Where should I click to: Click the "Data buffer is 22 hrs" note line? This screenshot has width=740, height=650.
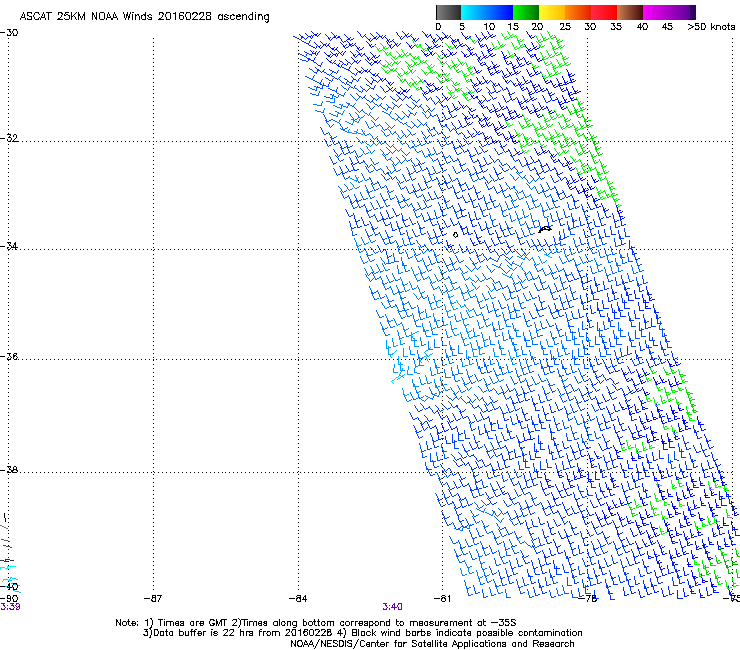362,633
